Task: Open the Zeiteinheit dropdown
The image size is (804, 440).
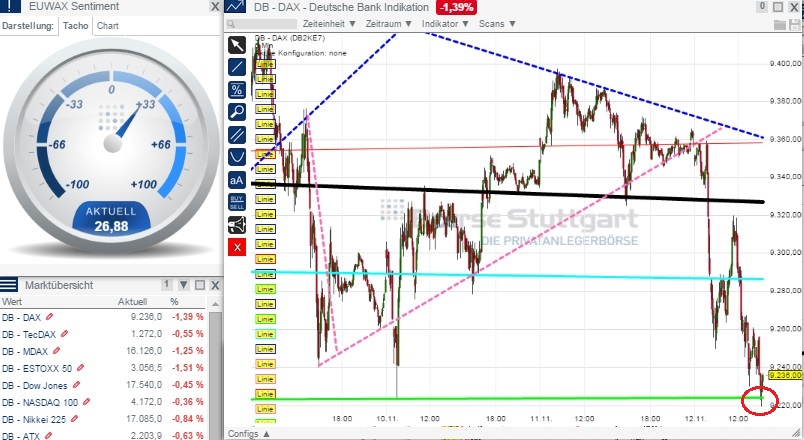Action: [329, 24]
